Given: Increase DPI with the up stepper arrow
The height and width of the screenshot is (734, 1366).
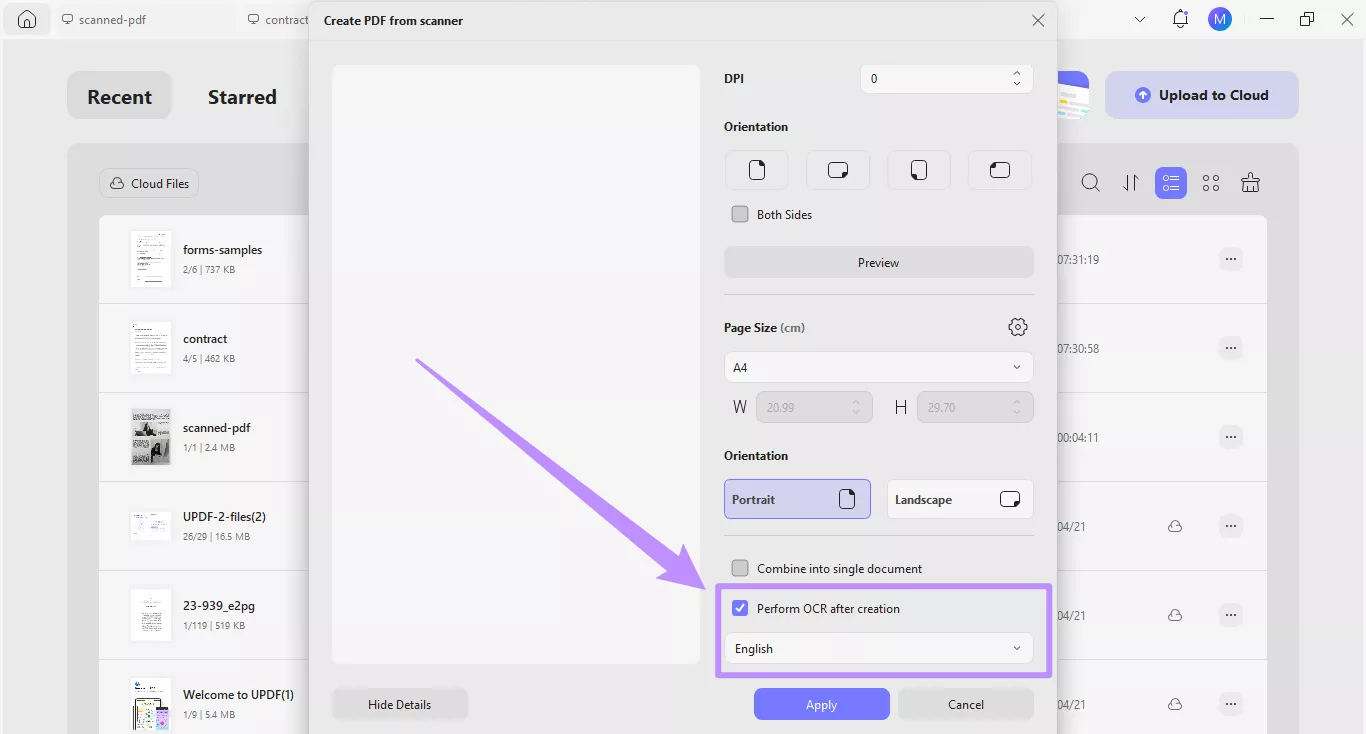Looking at the screenshot, I should [x=1016, y=73].
